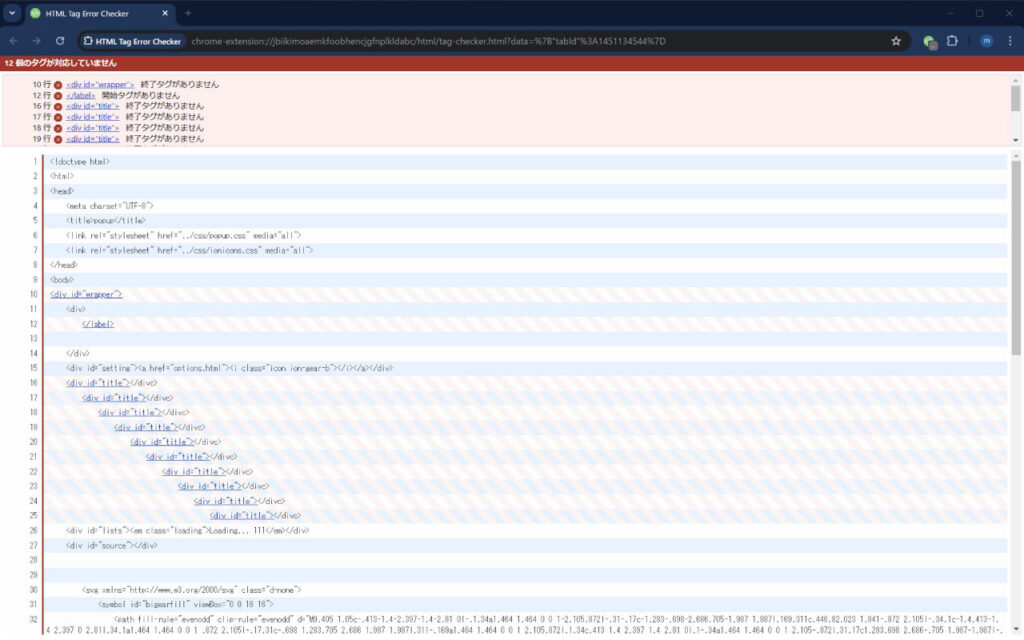Close the HTML Tag Error Checker tab
Image resolution: width=1024 pixels, height=640 pixels.
(x=165, y=13)
